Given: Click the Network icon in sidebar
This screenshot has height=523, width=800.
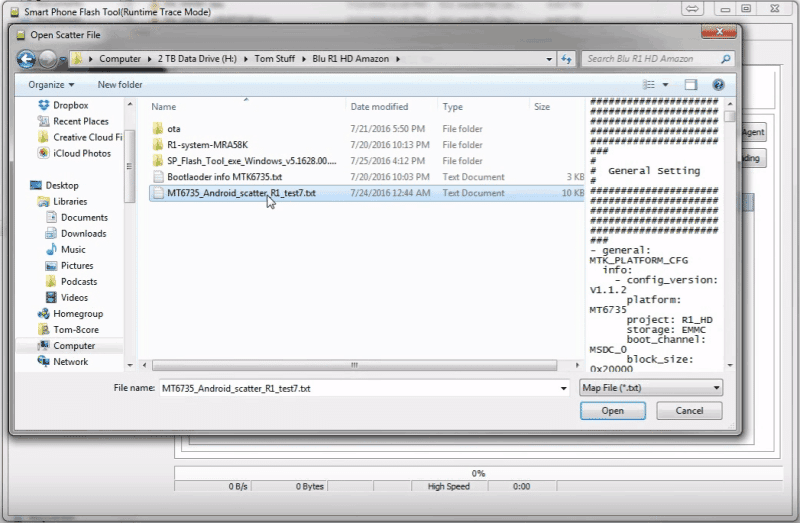Looking at the screenshot, I should 44,362.
